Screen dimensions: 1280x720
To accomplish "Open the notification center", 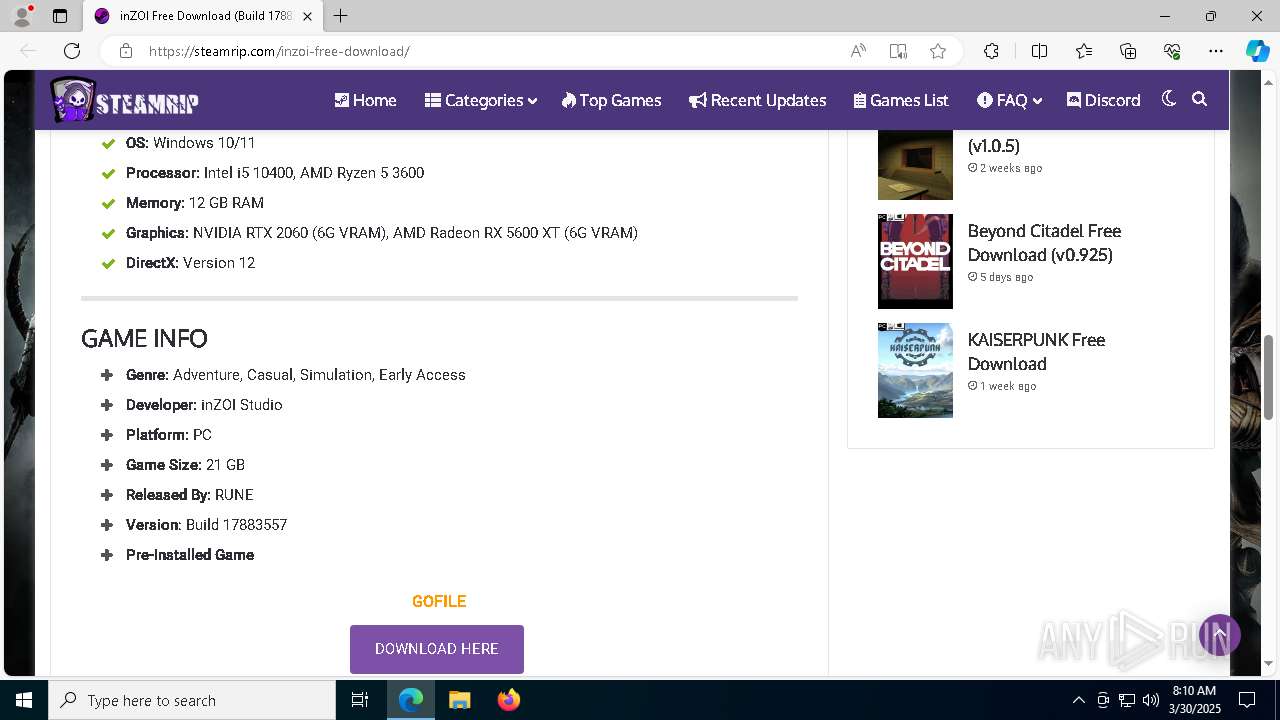I will pos(1247,700).
